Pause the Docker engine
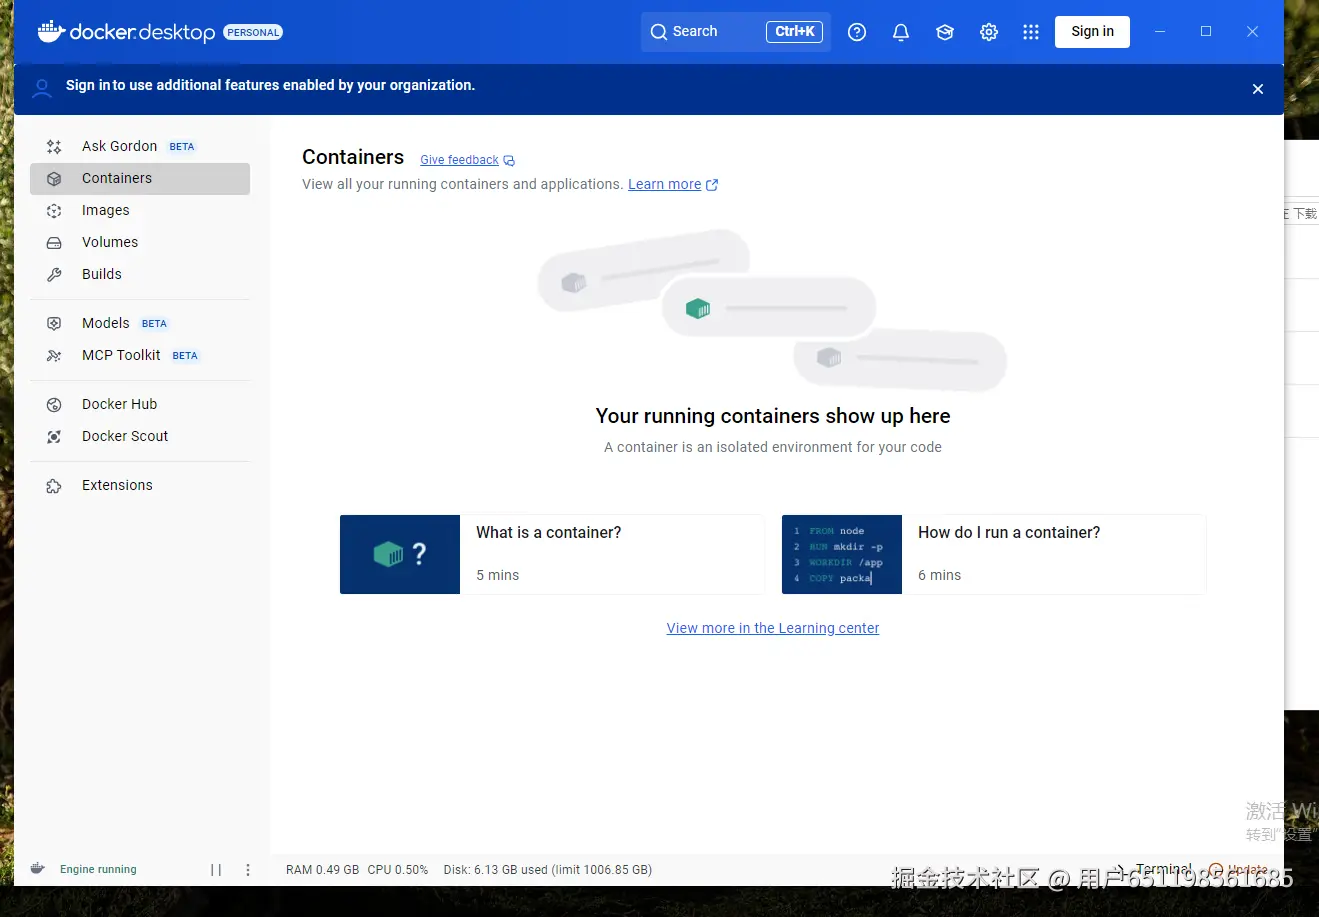This screenshot has width=1319, height=917. click(x=216, y=870)
